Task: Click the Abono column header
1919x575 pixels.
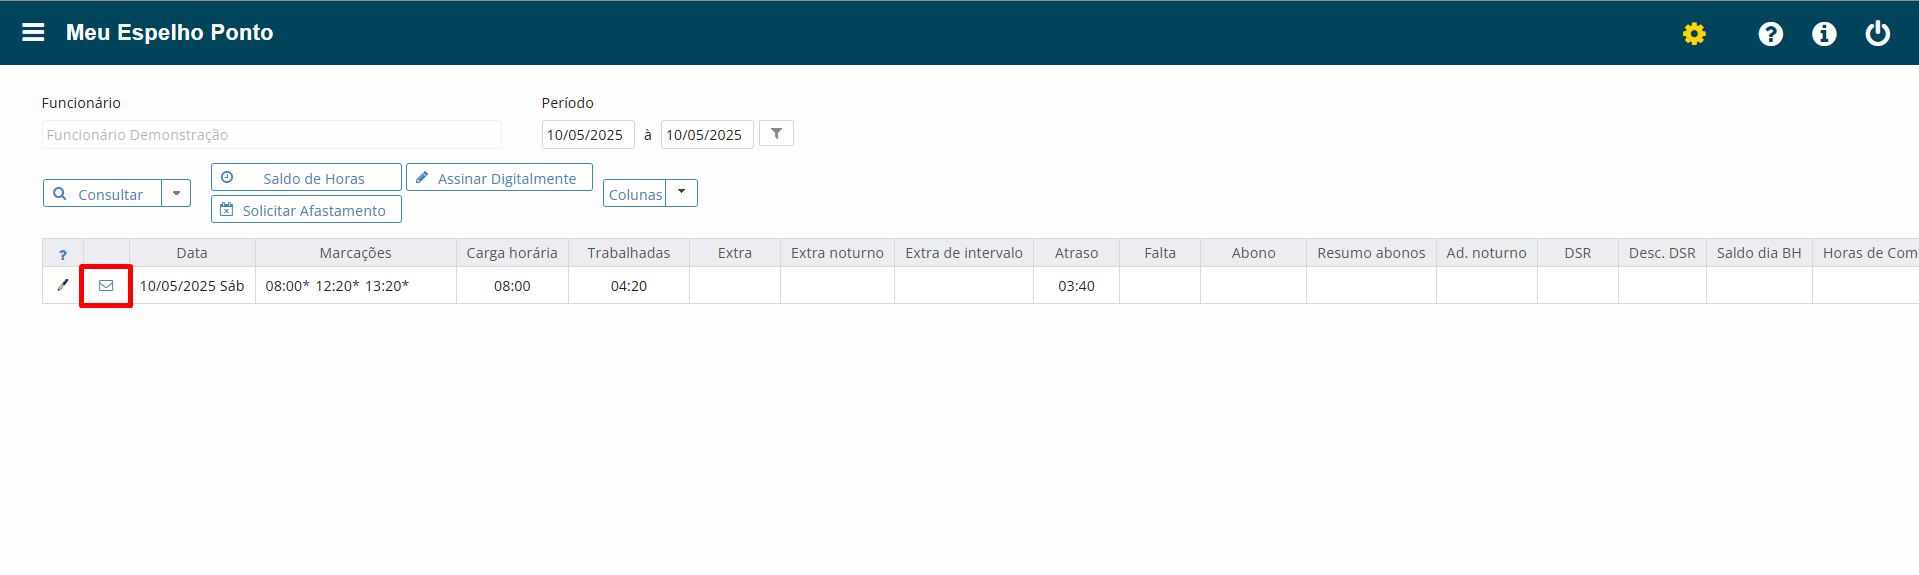Action: [1253, 253]
